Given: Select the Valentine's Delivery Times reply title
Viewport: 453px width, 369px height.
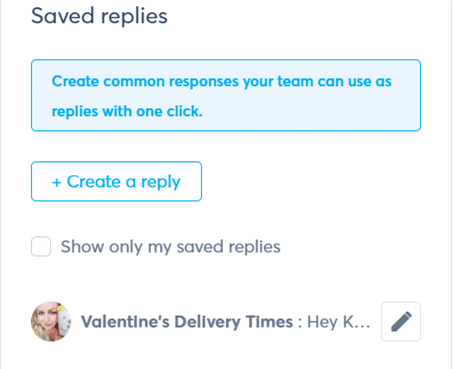Looking at the screenshot, I should 187,322.
